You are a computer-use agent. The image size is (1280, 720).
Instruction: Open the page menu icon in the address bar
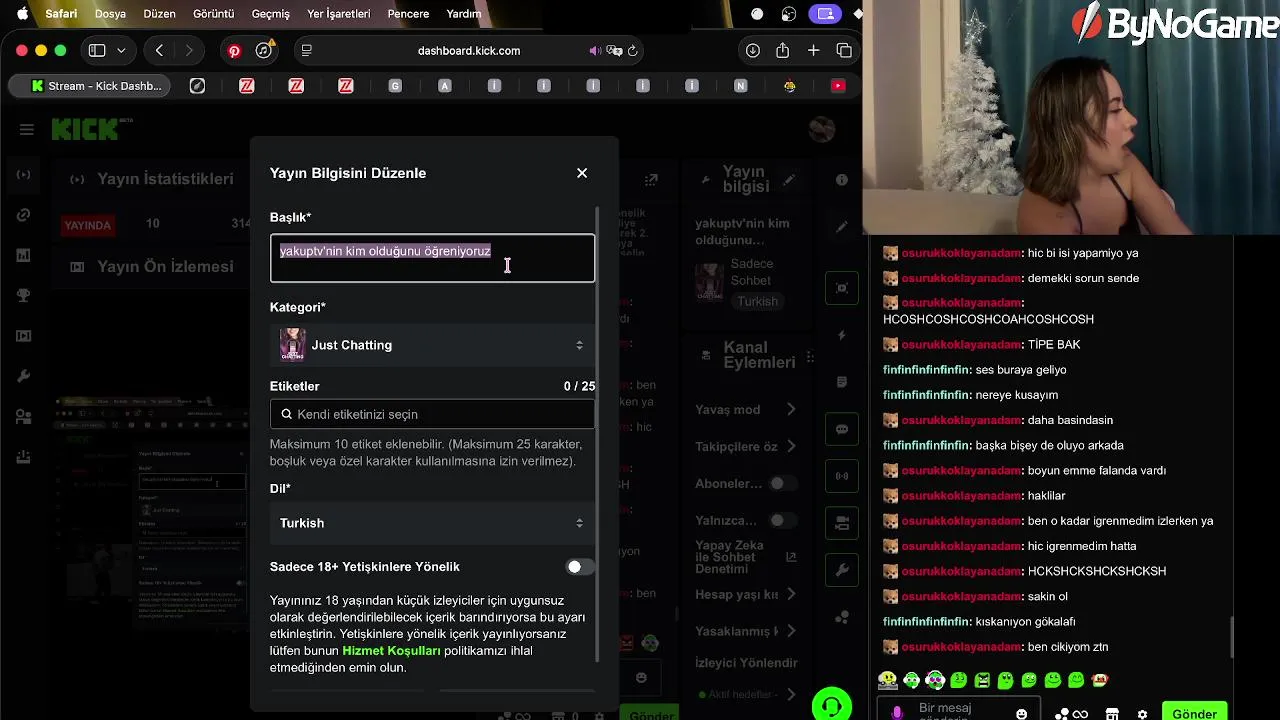(x=306, y=50)
